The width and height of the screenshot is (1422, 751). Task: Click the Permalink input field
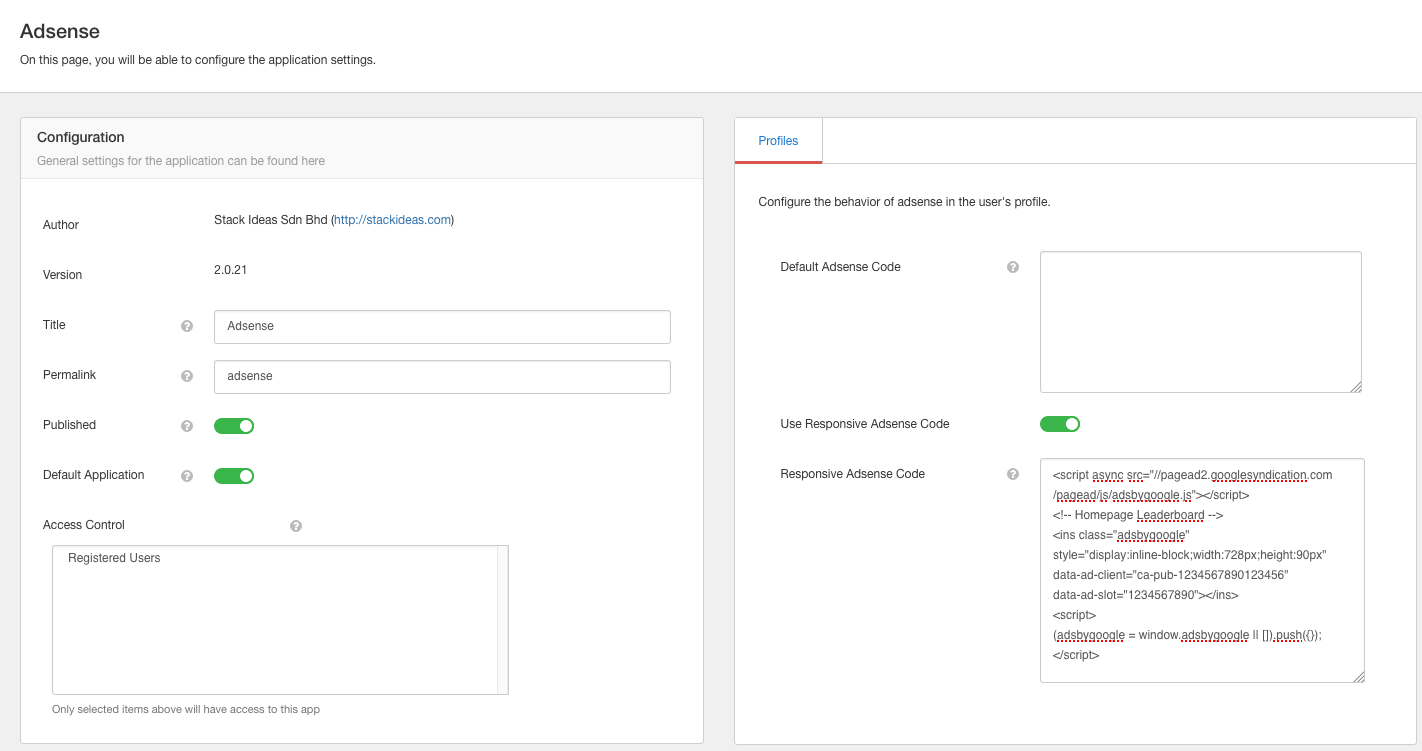click(442, 377)
